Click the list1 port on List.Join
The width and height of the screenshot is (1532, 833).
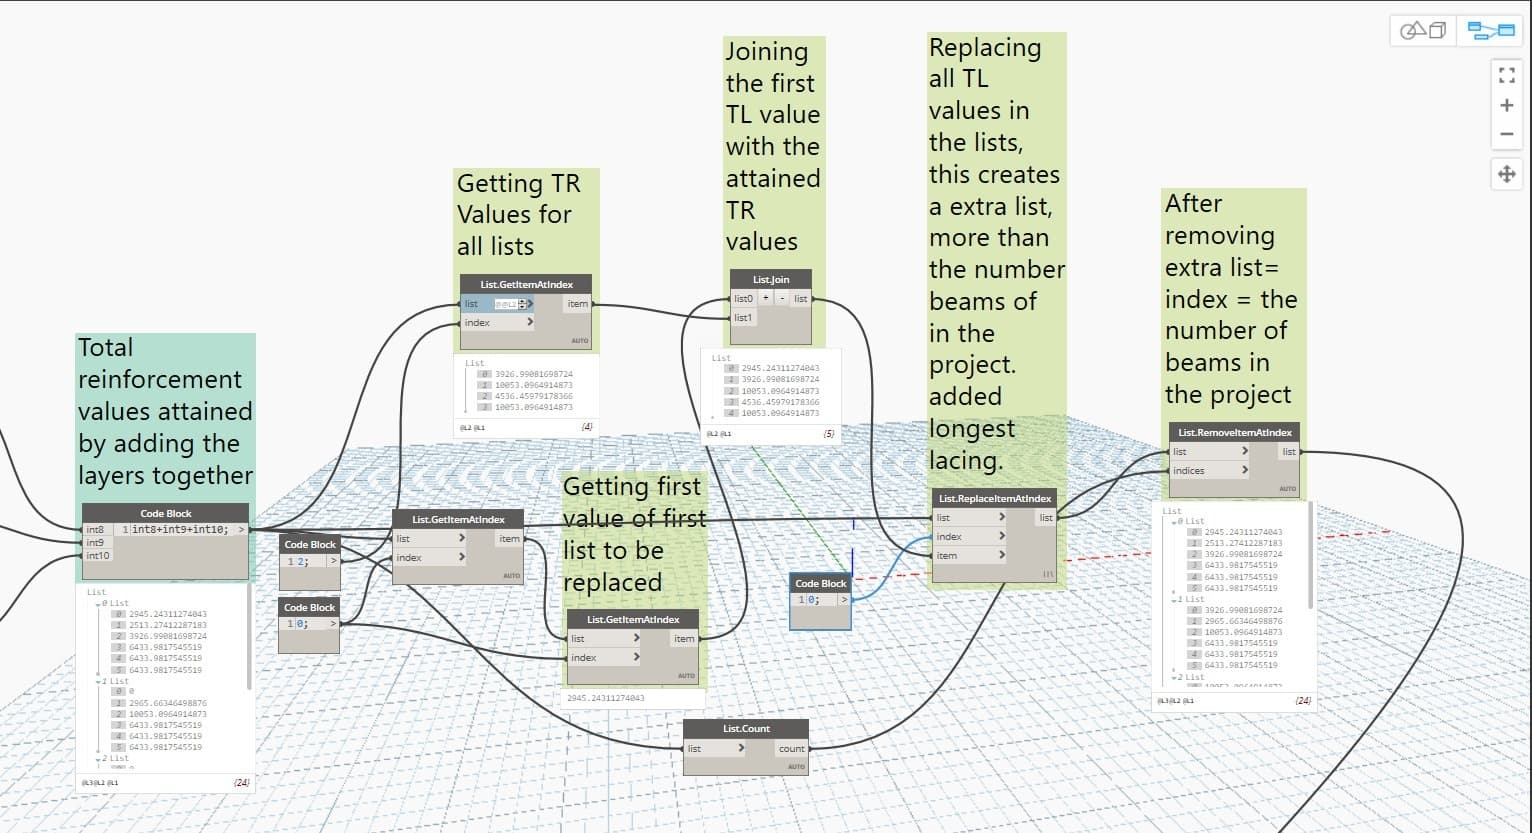point(743,317)
